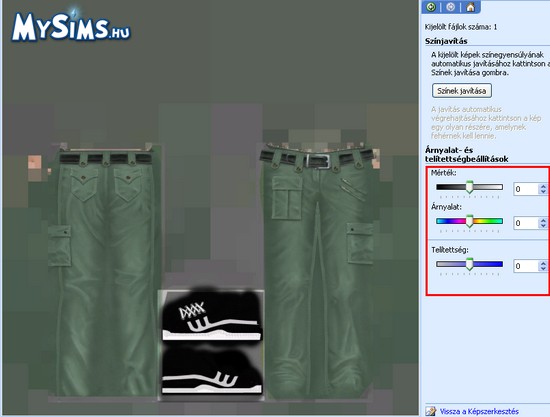Click the 'Kijelölt fájlok száma: 1' text
This screenshot has height=417, width=550.
point(461,27)
